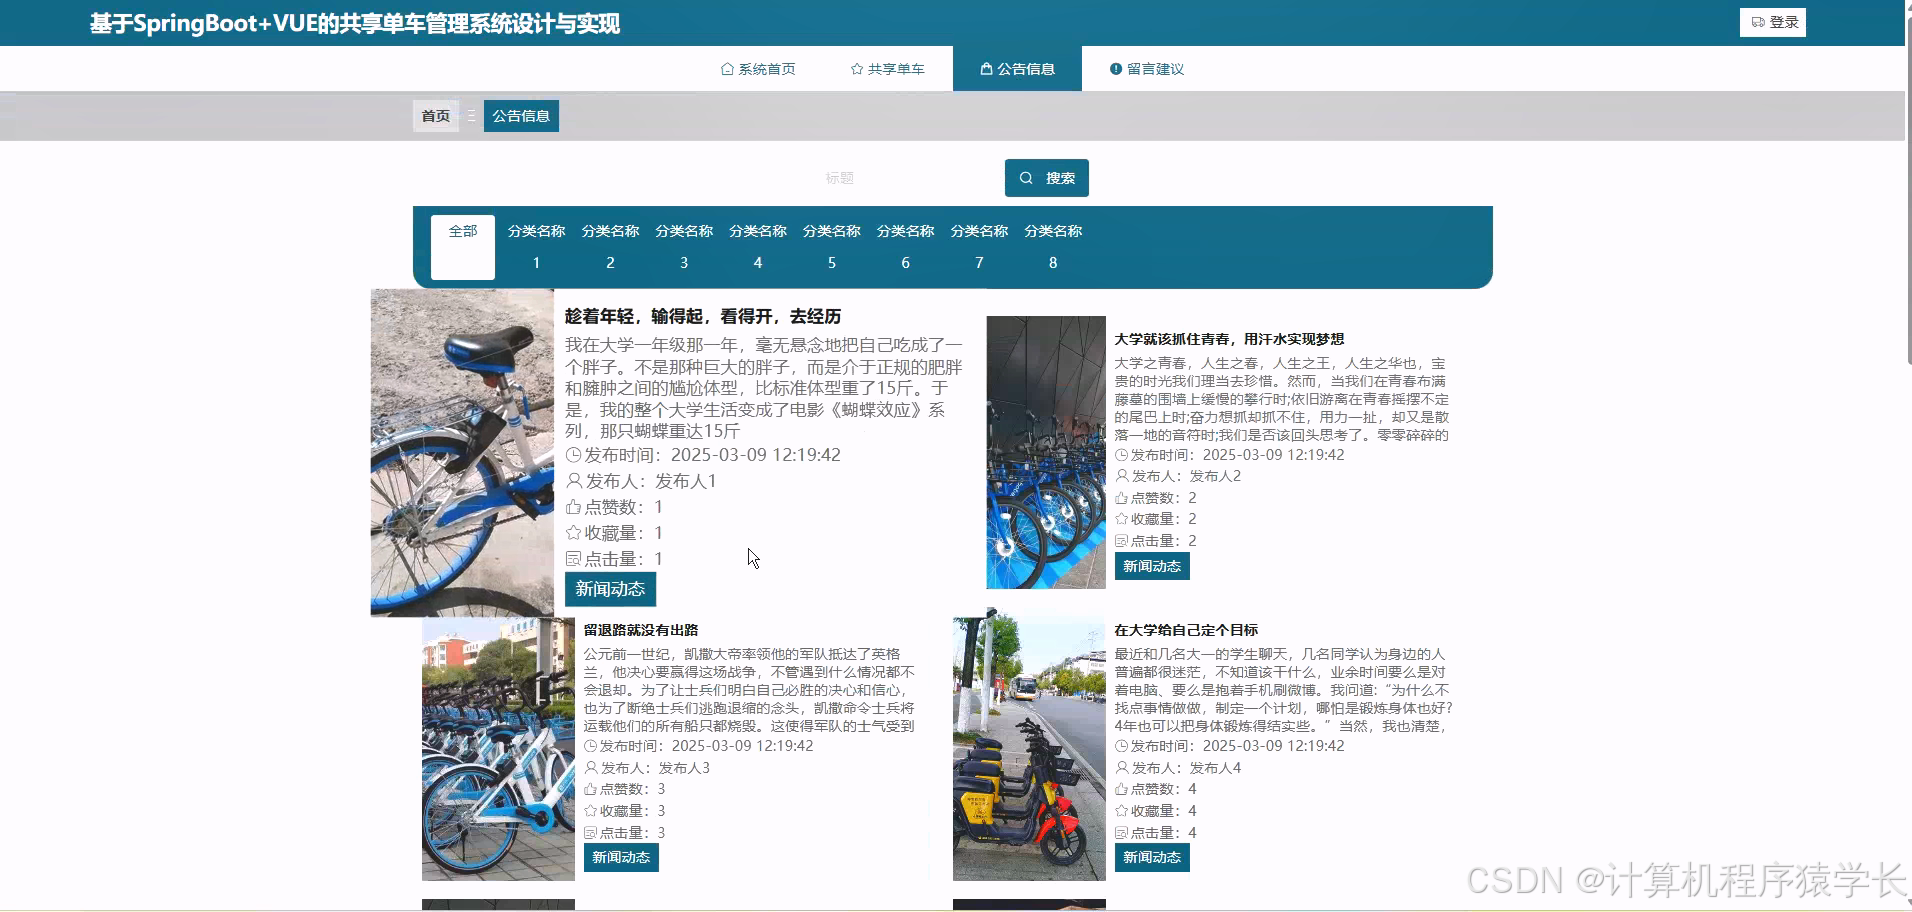This screenshot has height=912, width=1912.
Task: Click the yellow bikes article thumbnail
Action: tap(1028, 746)
